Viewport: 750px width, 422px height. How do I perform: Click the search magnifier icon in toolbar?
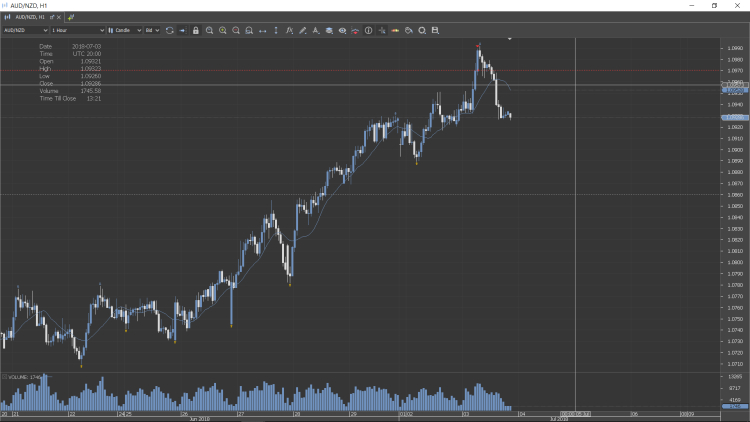coord(422,30)
